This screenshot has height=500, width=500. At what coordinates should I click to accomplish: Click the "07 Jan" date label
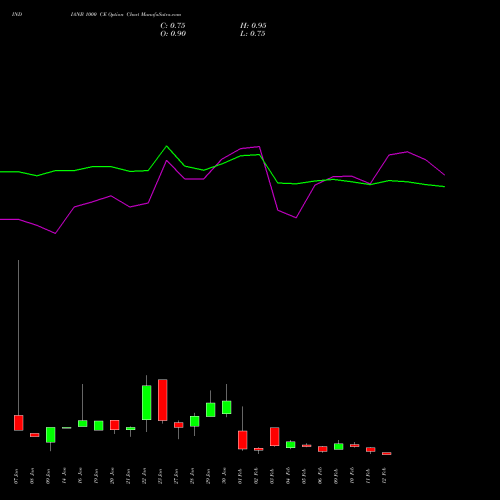(16, 476)
